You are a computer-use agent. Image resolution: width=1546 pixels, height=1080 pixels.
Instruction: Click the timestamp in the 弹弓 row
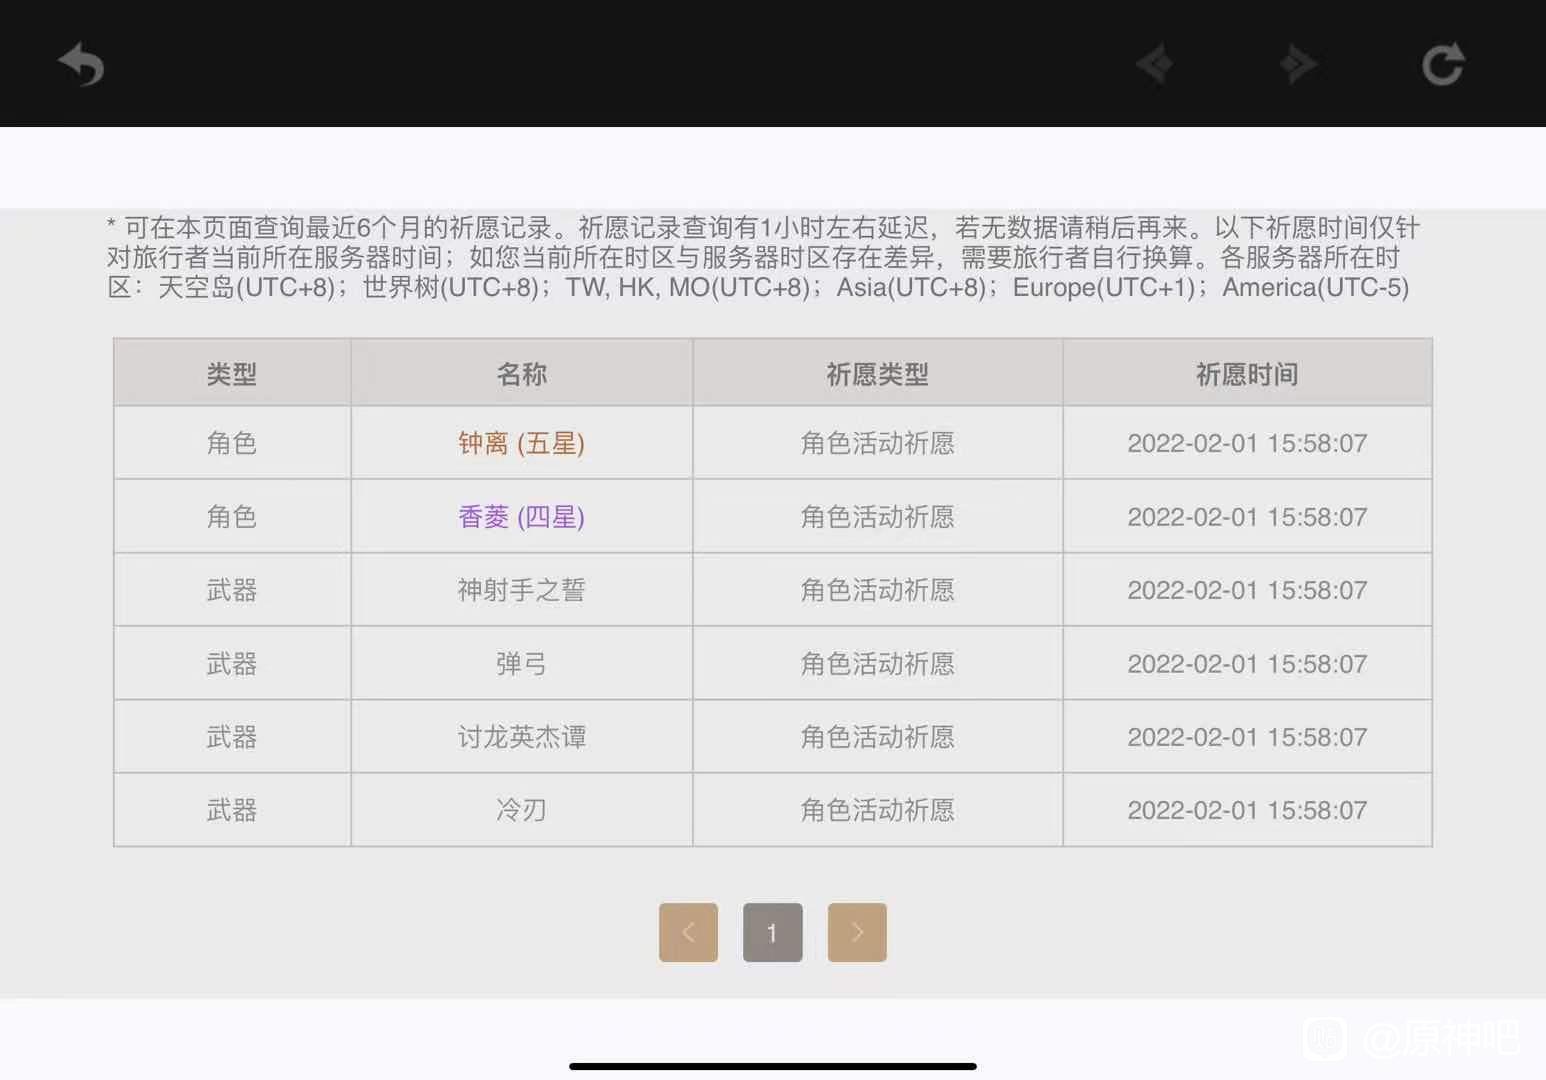(1247, 664)
